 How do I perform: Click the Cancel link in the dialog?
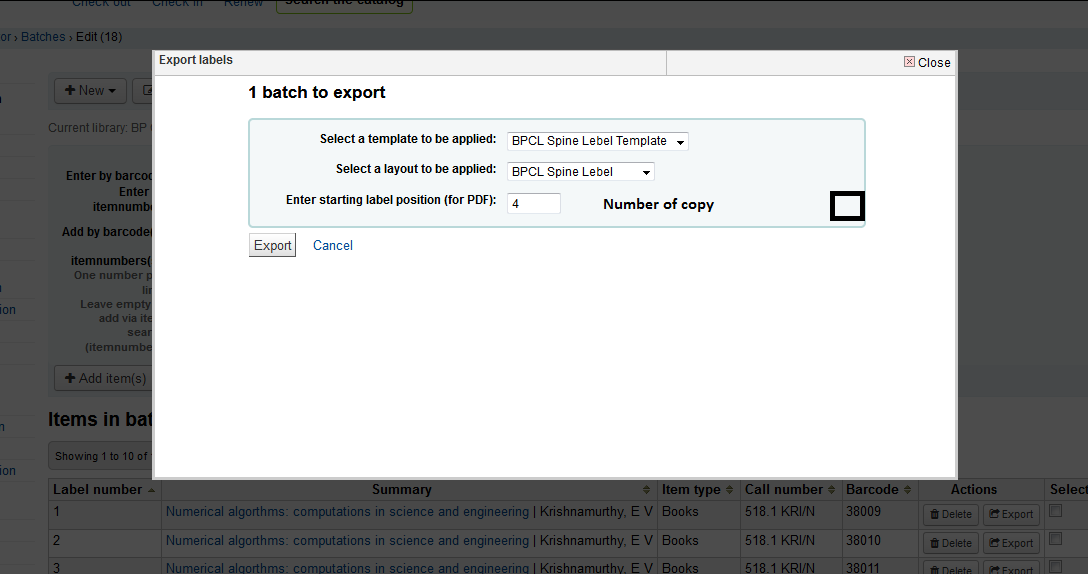click(332, 245)
